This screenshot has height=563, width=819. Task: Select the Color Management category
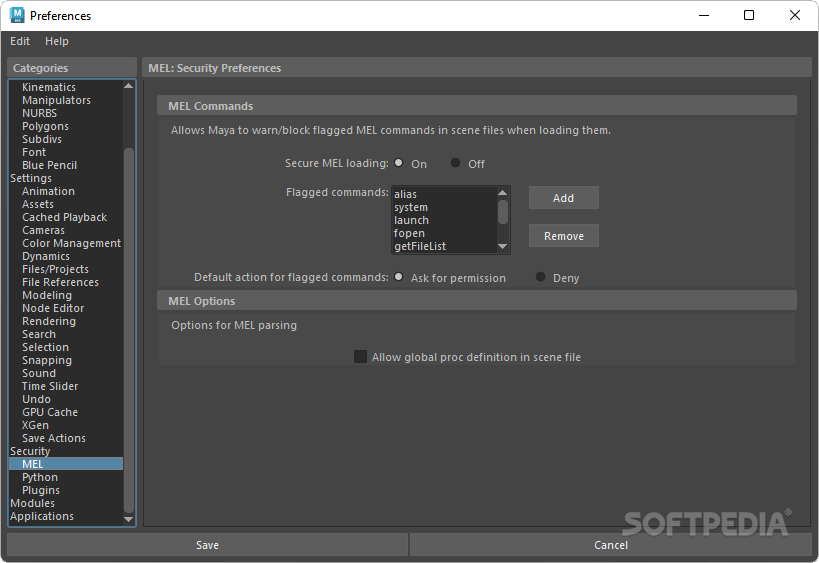pyautogui.click(x=66, y=243)
